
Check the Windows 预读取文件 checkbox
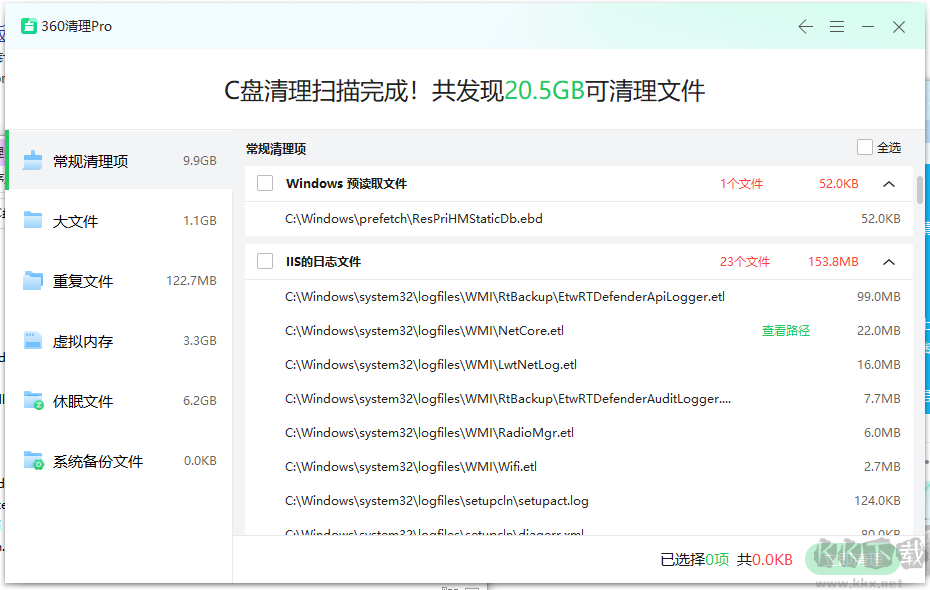click(265, 183)
